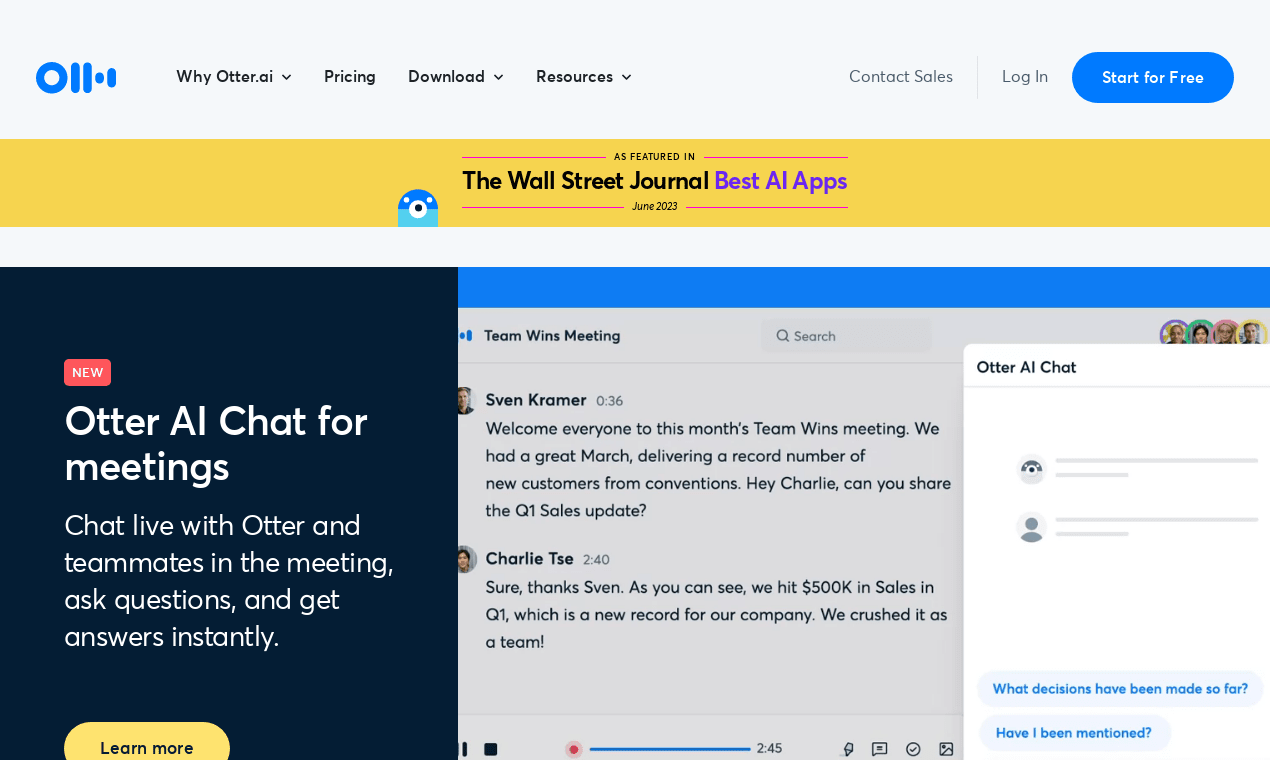Viewport: 1270px width, 760px height.
Task: Click Log In link
Action: [x=1025, y=77]
